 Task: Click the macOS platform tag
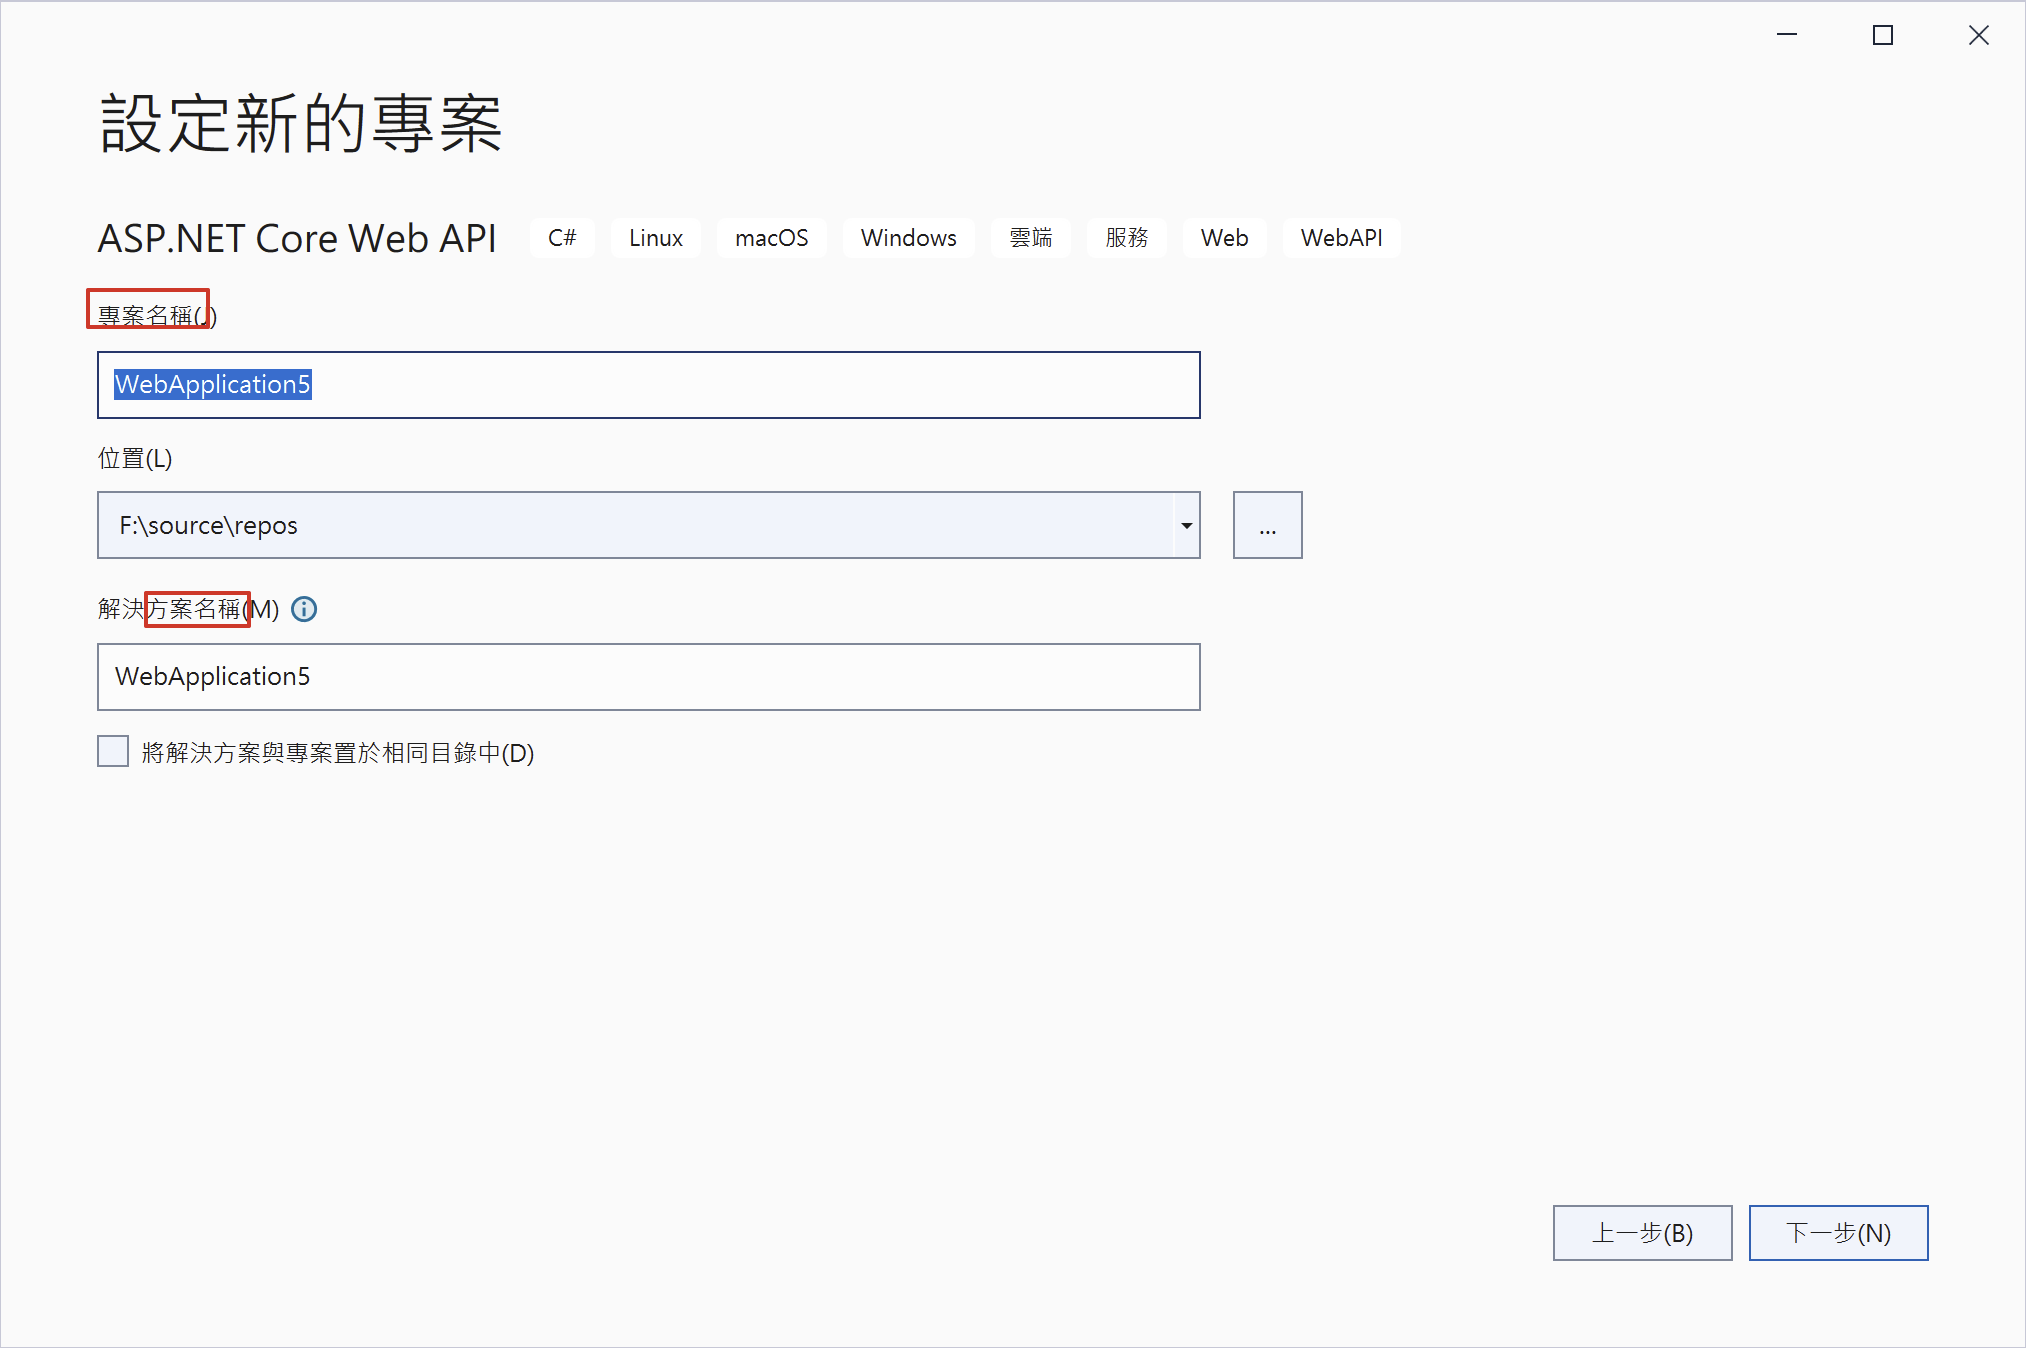click(x=771, y=238)
